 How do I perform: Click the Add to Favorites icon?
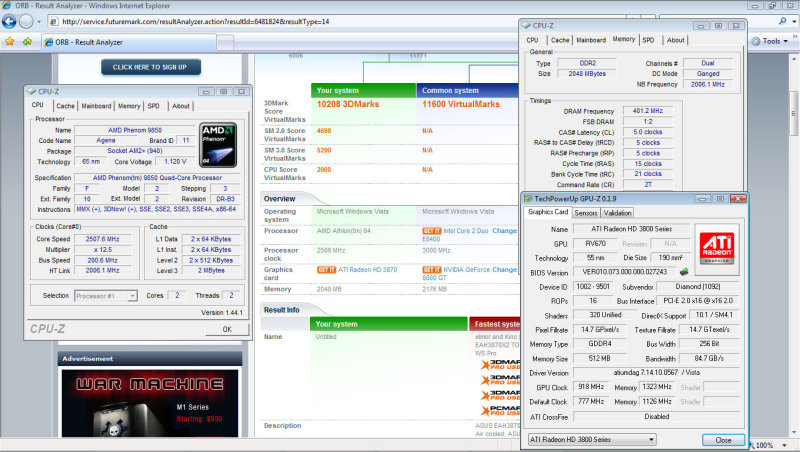(x=27, y=42)
